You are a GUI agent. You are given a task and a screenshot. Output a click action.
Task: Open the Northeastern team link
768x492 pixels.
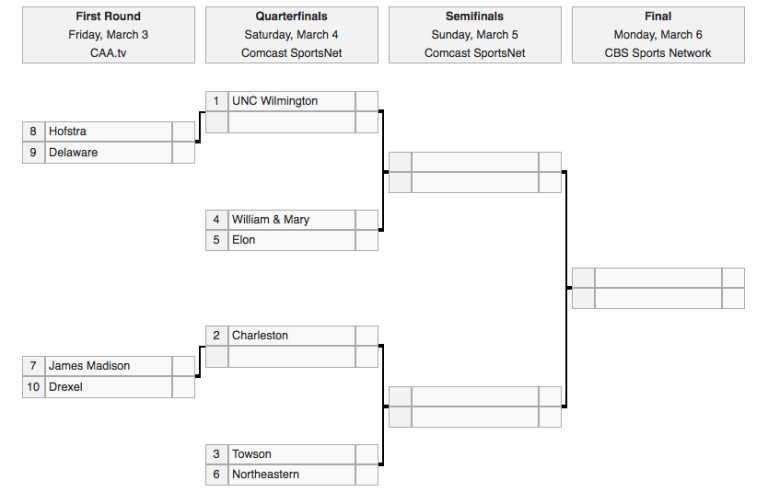tap(265, 474)
